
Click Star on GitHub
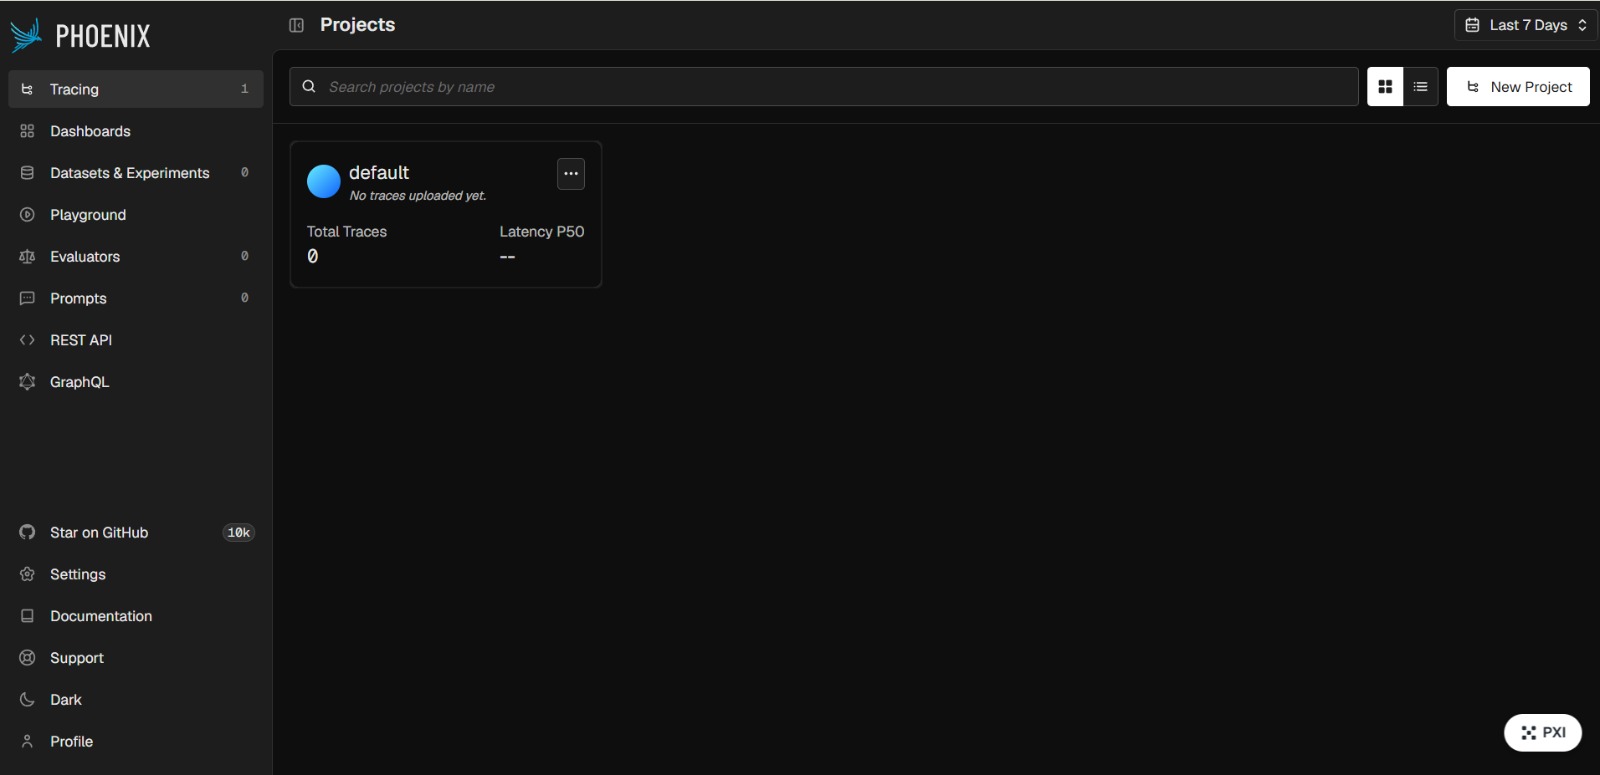click(136, 532)
